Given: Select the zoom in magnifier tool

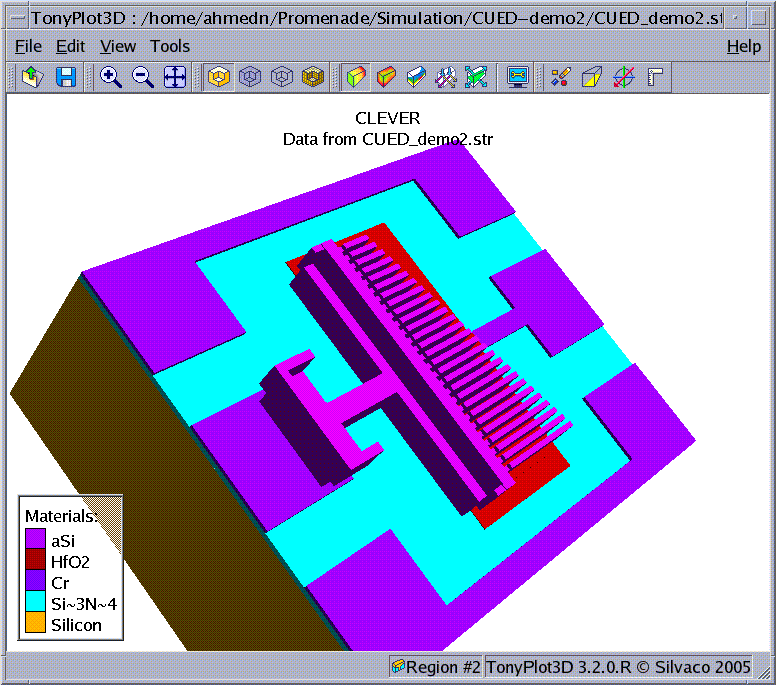Looking at the screenshot, I should pos(110,77).
